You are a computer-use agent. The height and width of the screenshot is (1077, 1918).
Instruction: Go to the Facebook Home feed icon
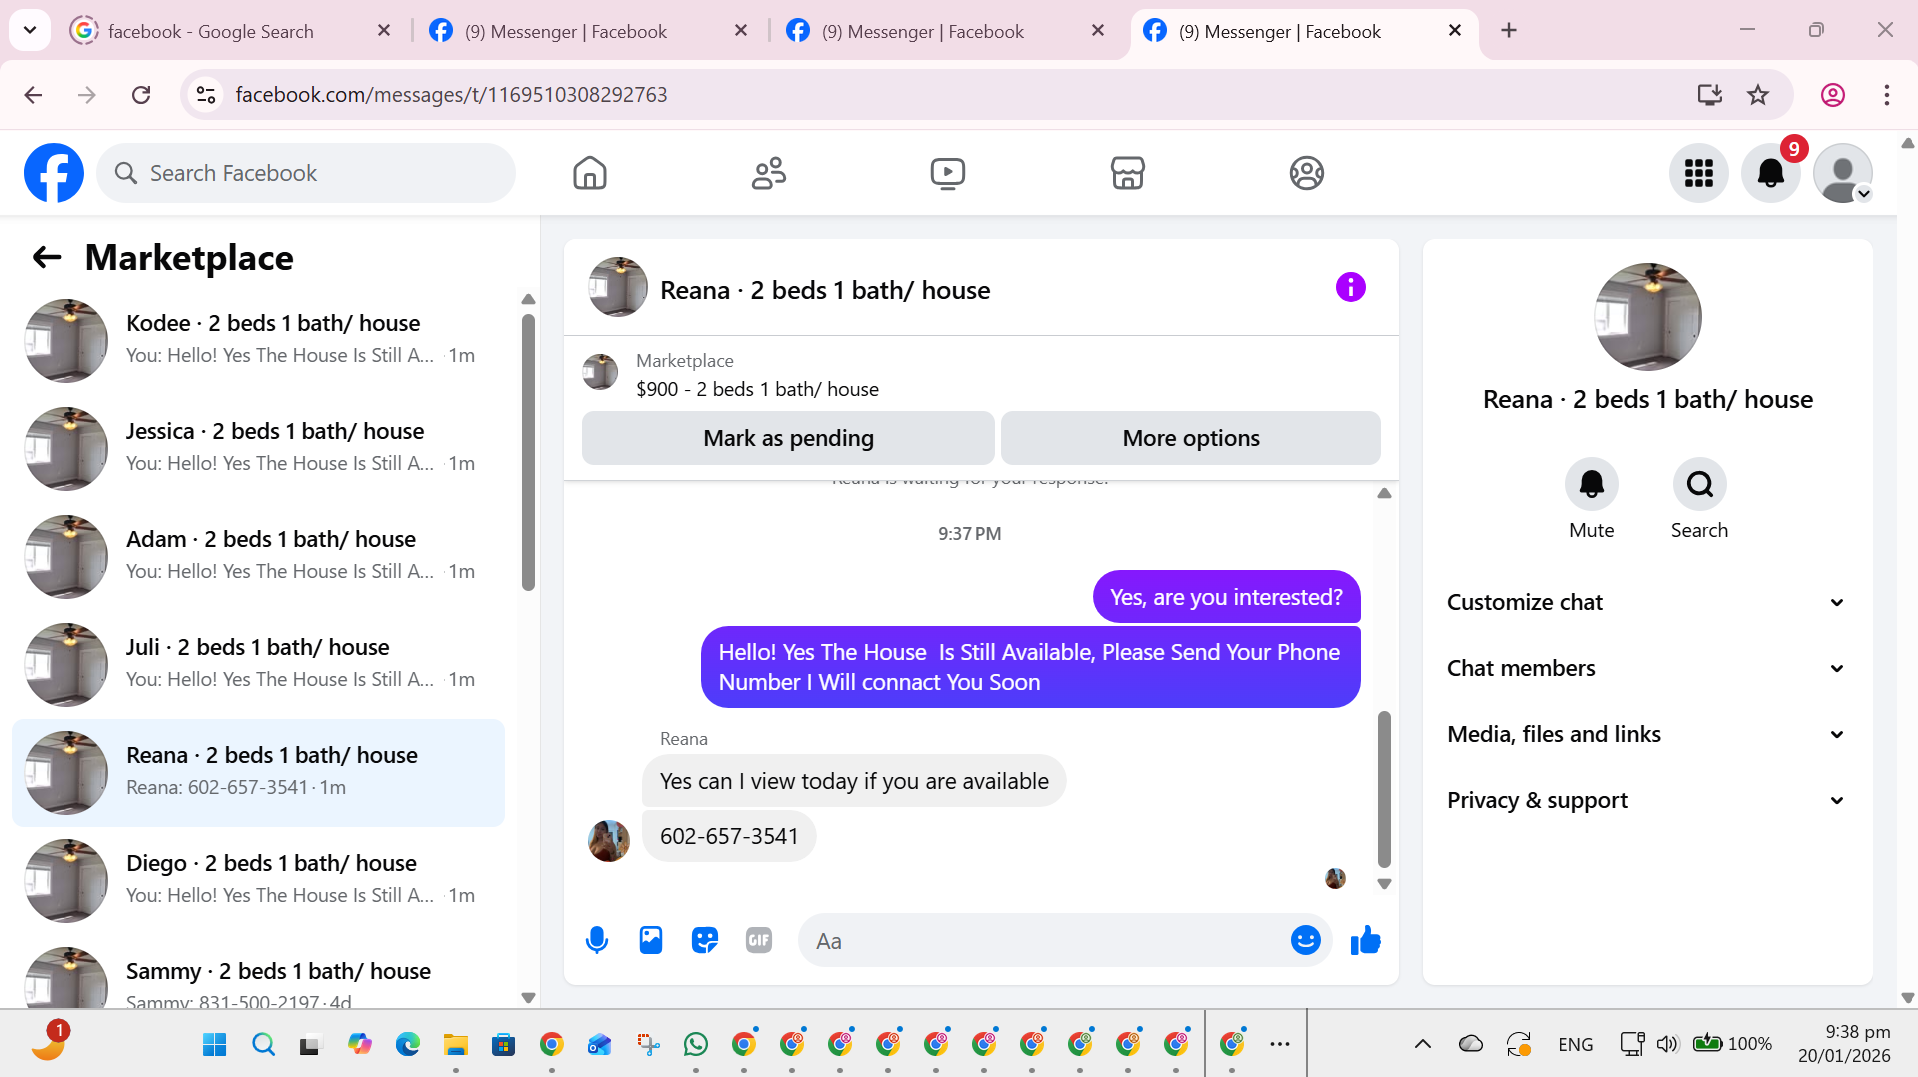tap(590, 173)
